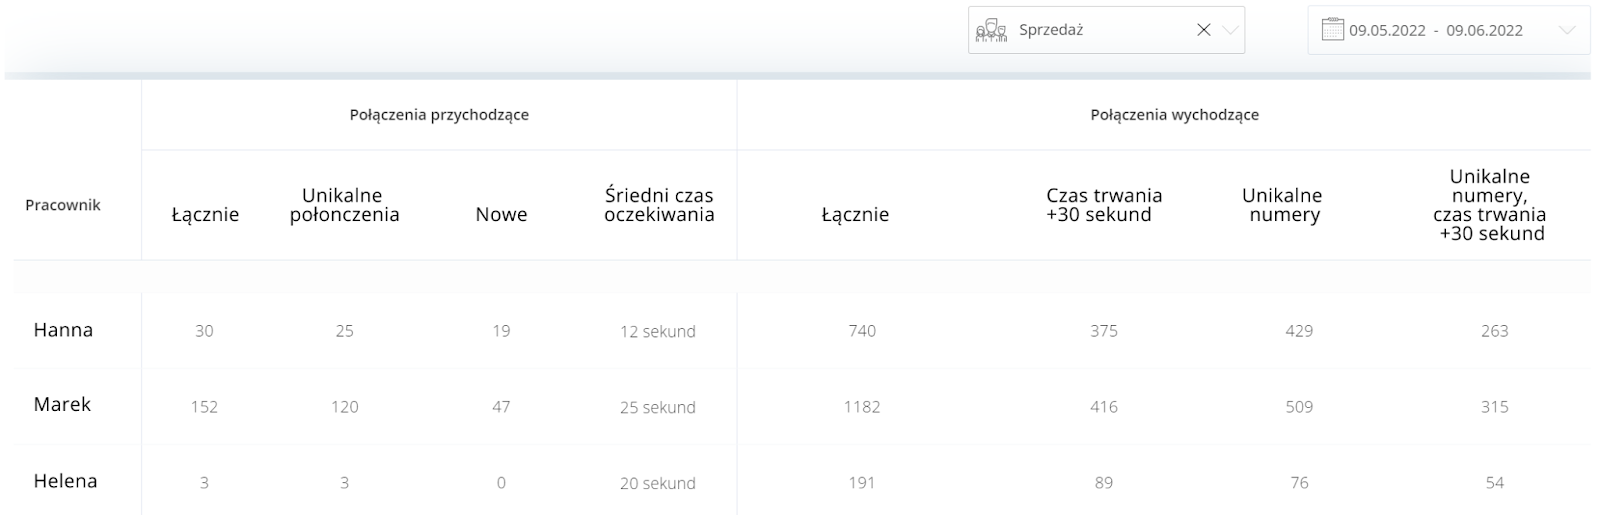
Task: Open employee Marek's row
Action: pos(62,405)
